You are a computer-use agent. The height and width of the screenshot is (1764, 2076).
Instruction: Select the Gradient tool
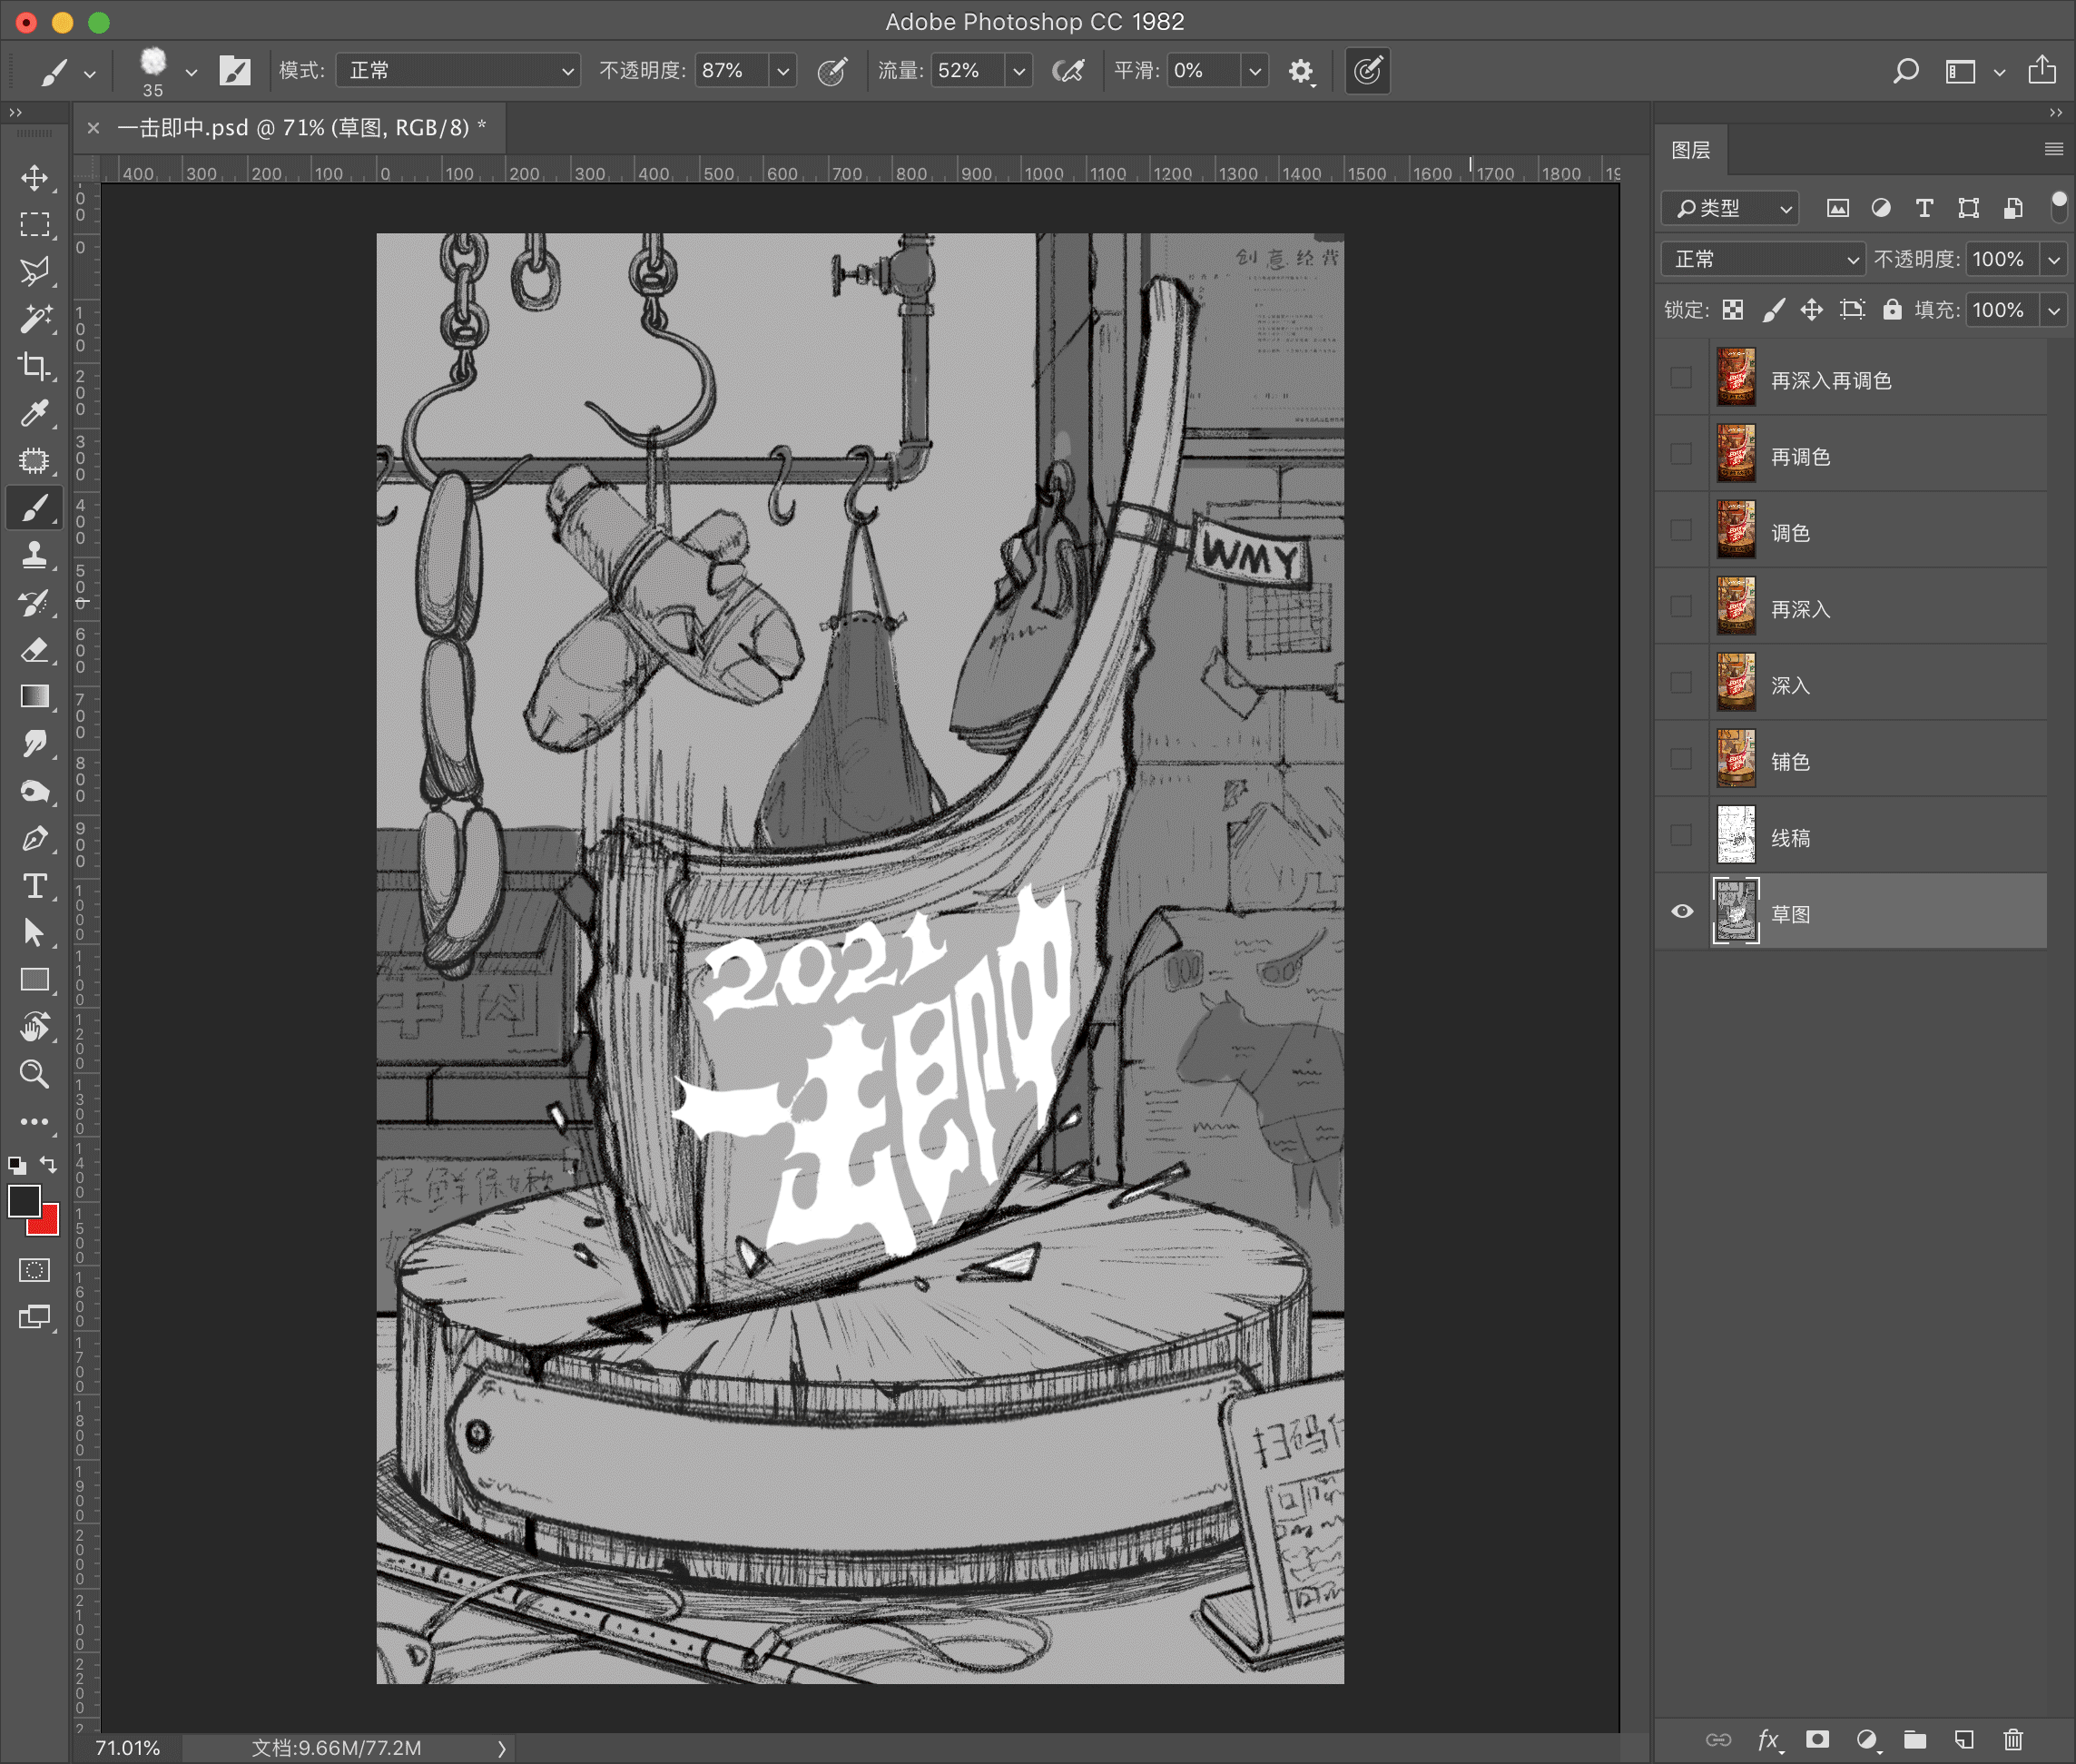click(x=34, y=697)
